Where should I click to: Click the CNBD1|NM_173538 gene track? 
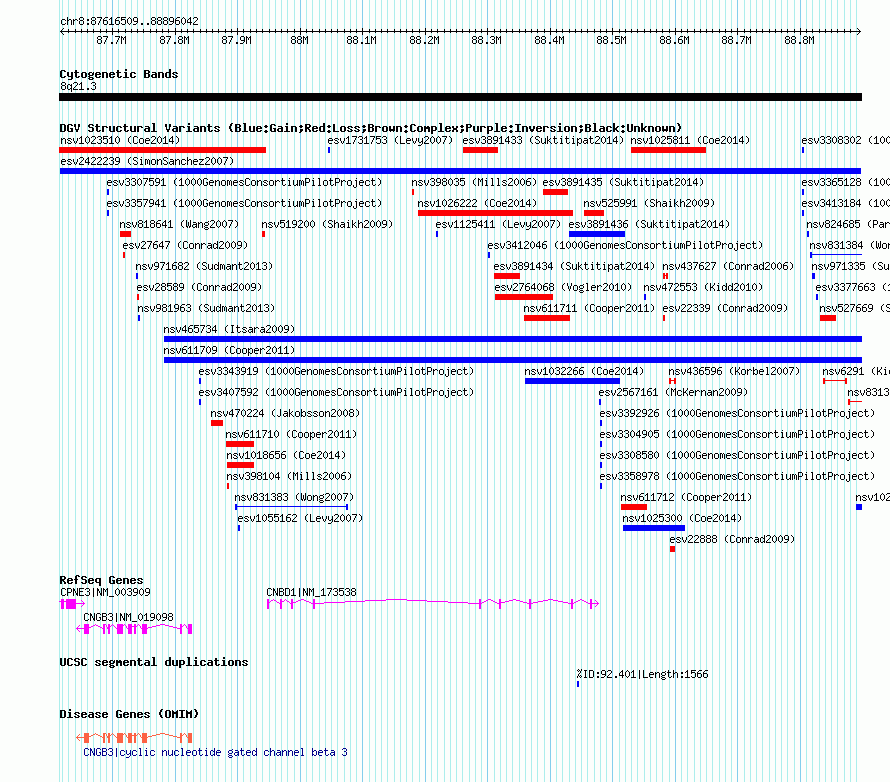433,603
